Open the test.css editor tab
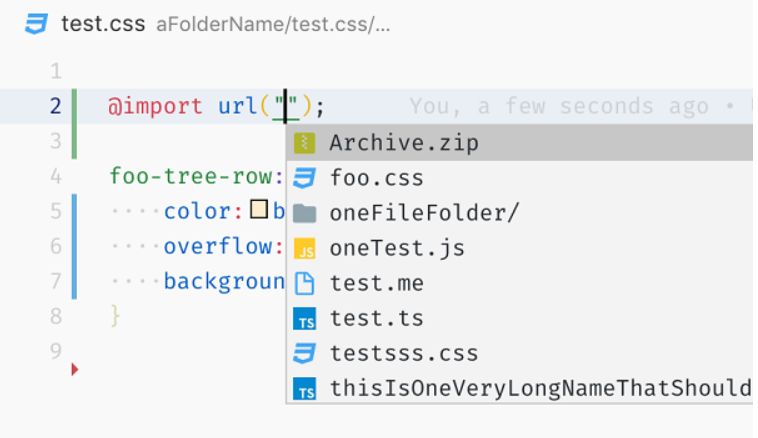The image size is (758, 438). [103, 23]
